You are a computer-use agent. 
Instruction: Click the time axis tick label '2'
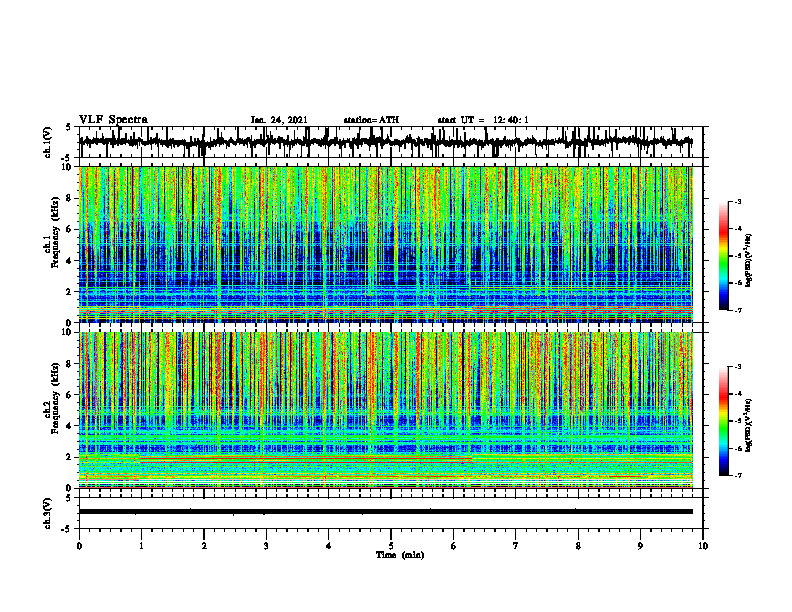click(x=204, y=546)
